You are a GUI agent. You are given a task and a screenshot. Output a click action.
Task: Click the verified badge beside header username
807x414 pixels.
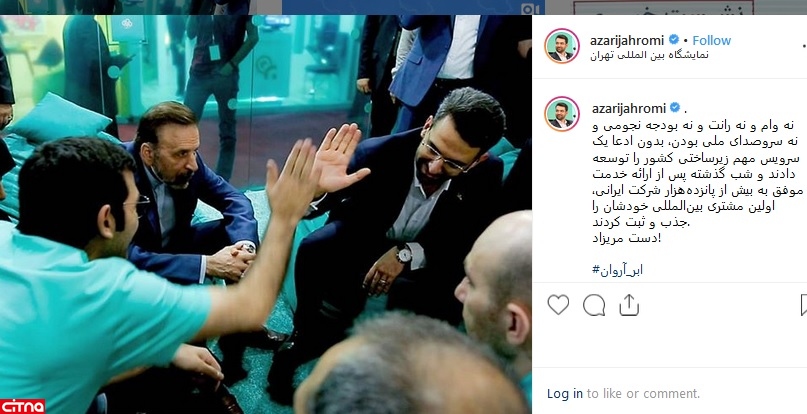(673, 40)
